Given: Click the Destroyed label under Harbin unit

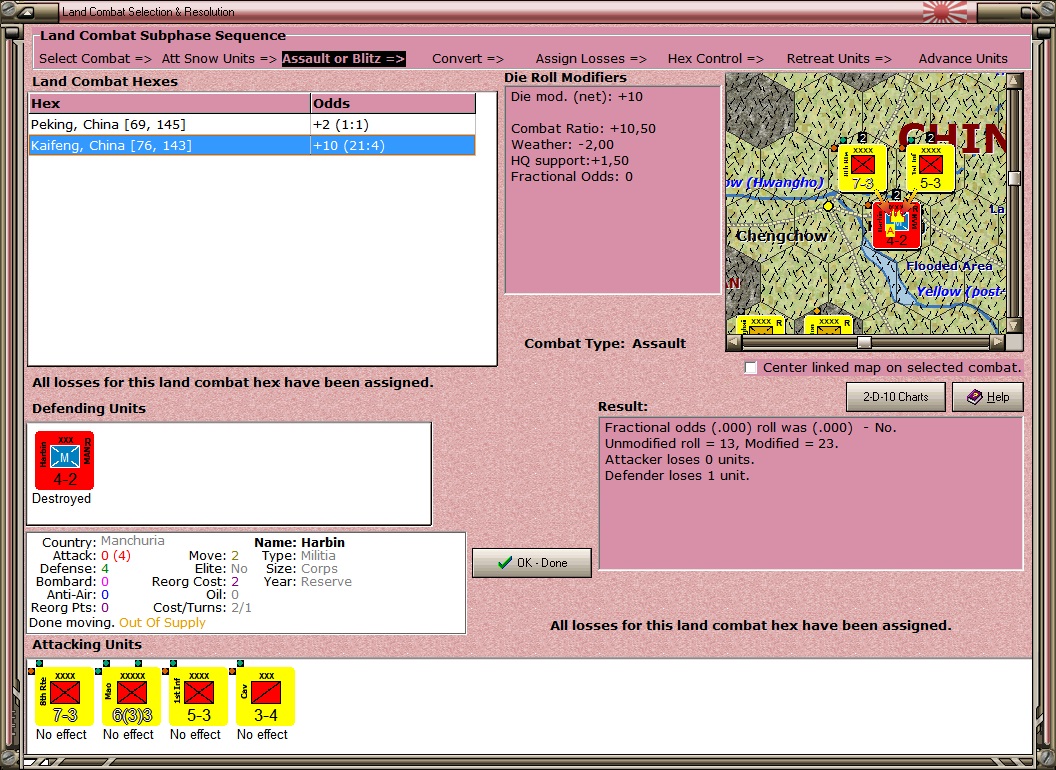Looking at the screenshot, I should click(x=61, y=499).
